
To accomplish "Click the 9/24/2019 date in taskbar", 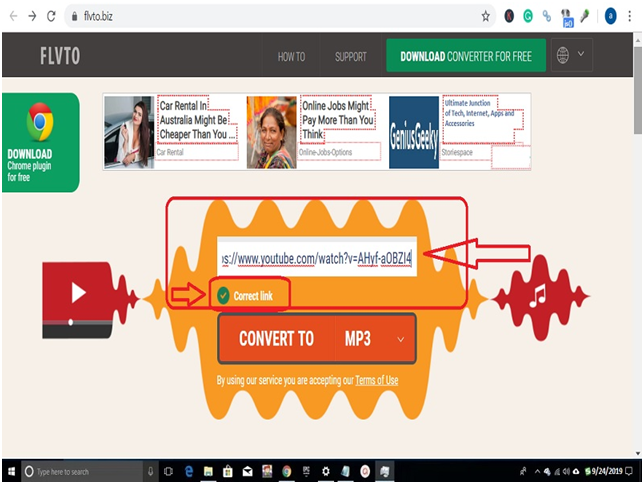I will (x=607, y=471).
